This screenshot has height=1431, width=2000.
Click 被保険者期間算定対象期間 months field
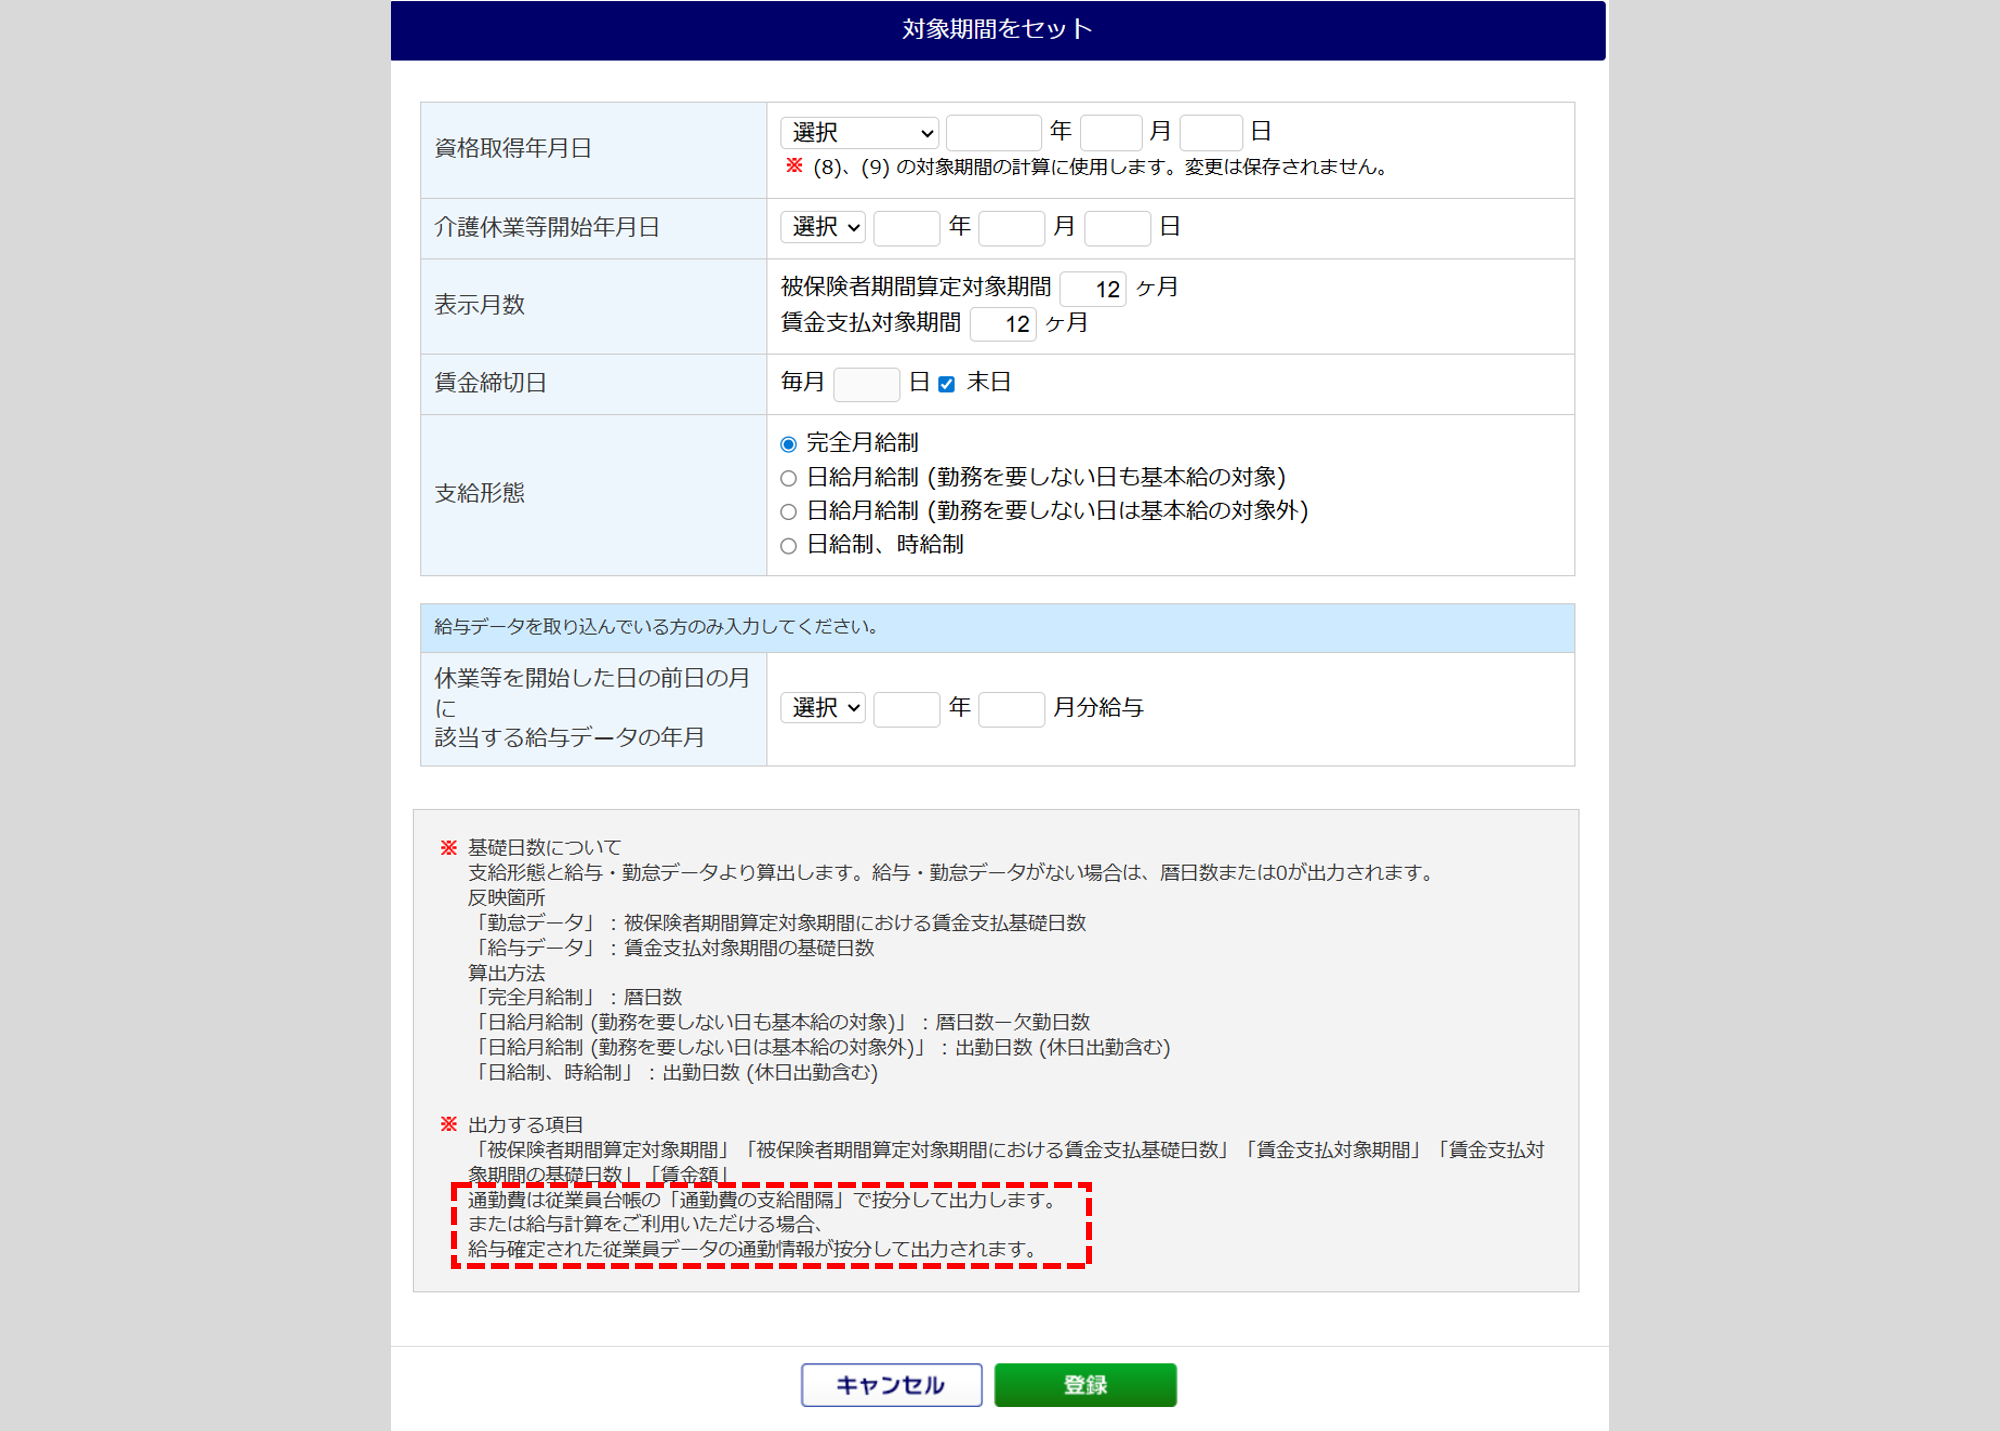coord(1093,289)
